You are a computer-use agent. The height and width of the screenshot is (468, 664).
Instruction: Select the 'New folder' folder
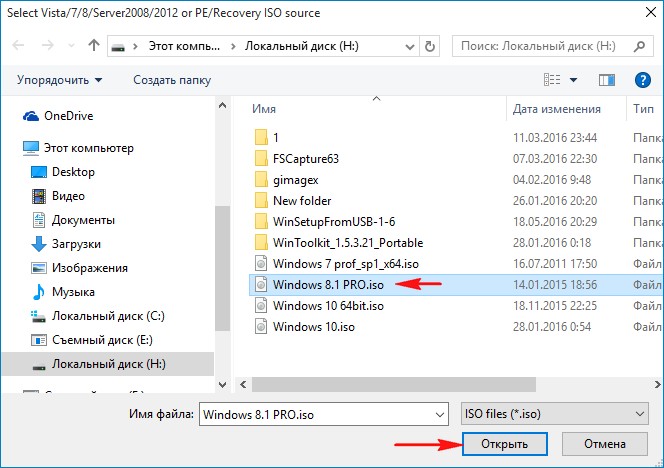click(302, 201)
